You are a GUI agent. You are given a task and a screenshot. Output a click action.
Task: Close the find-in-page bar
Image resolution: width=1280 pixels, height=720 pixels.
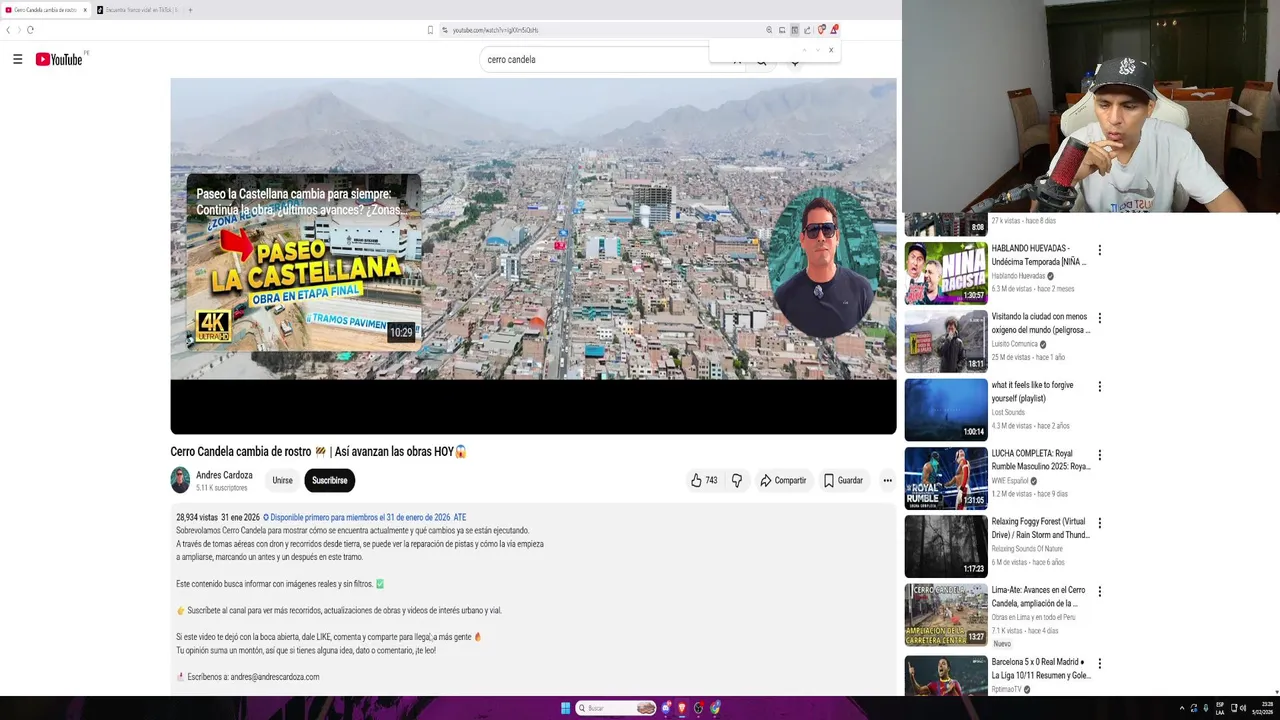830,50
